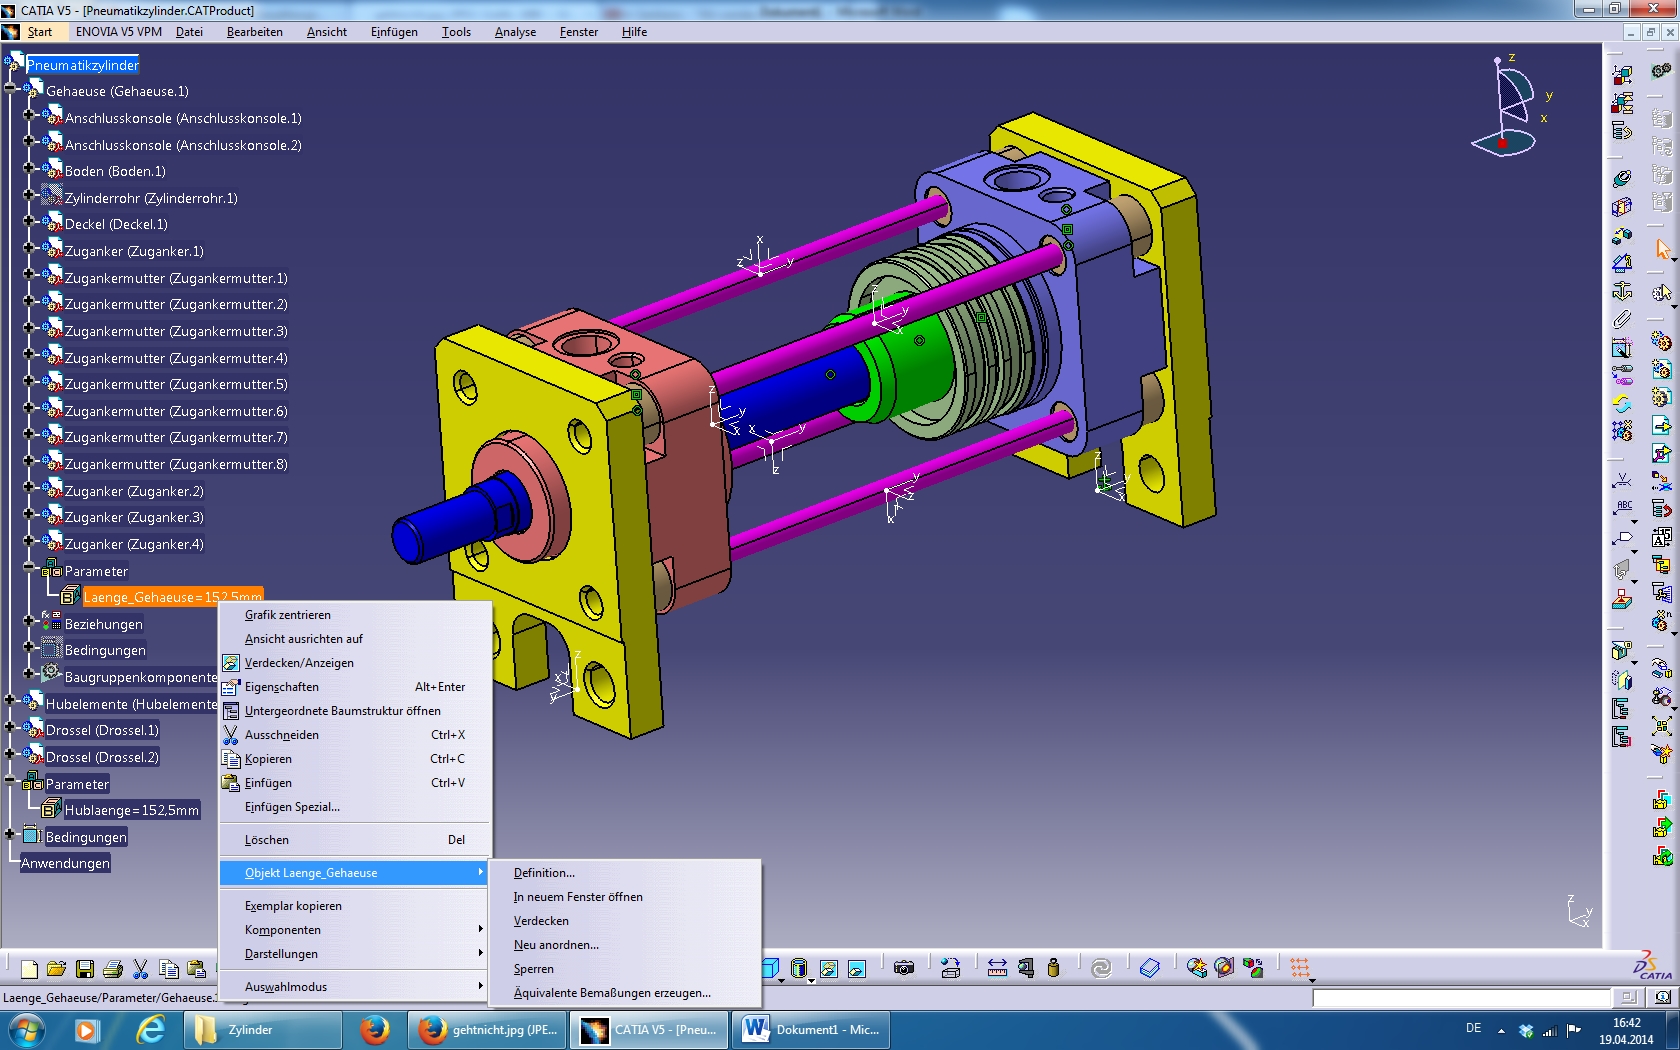Viewport: 1680px width, 1050px height.
Task: Open the Einfügen menu in menu bar
Action: [394, 32]
